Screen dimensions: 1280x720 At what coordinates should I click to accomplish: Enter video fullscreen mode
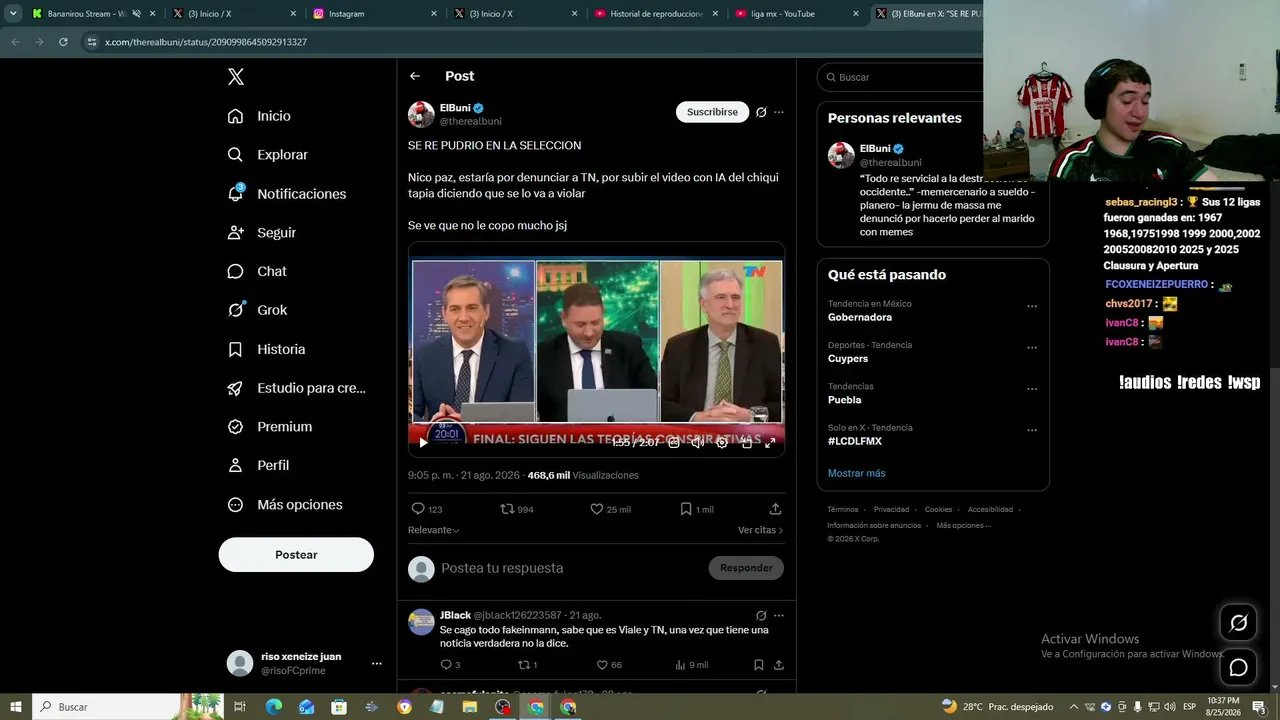tap(770, 442)
